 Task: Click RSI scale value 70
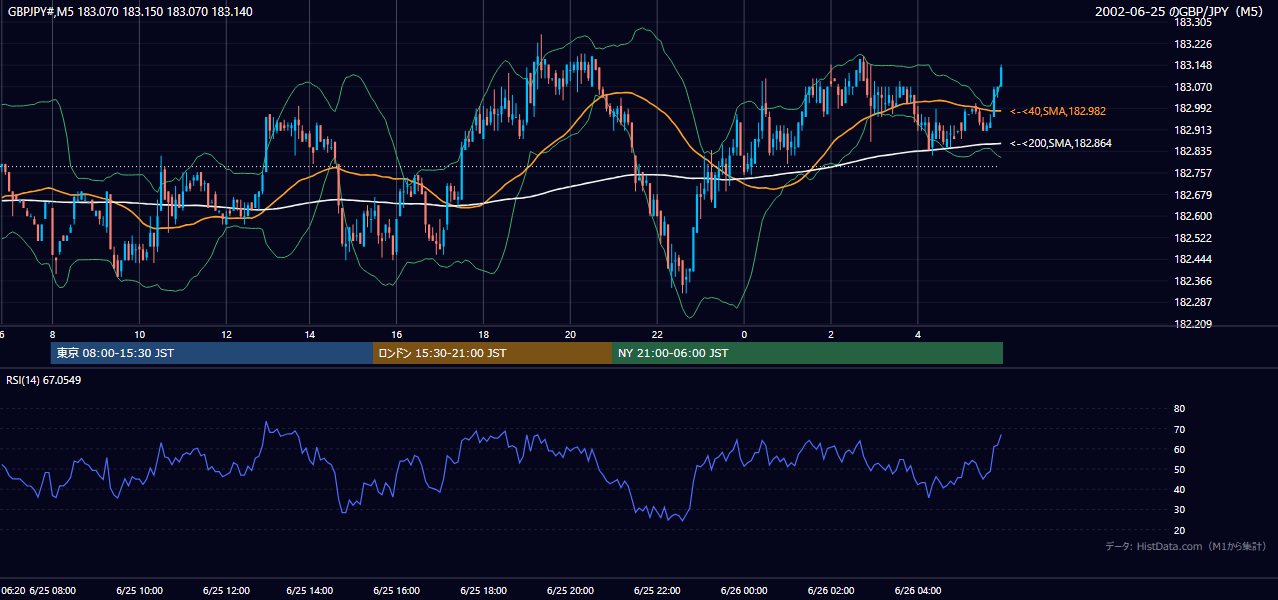coord(1179,429)
